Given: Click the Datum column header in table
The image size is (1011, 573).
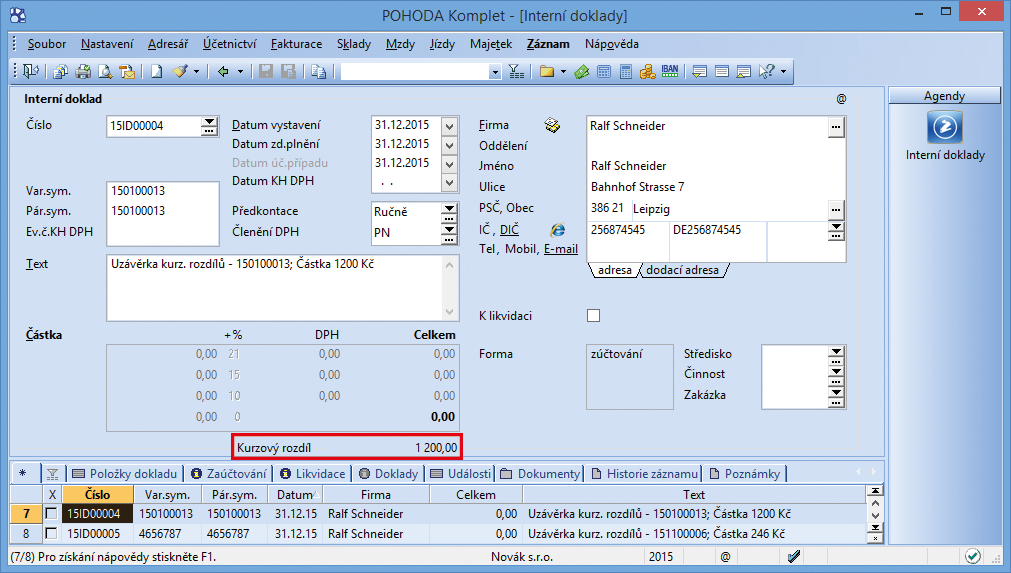Looking at the screenshot, I should (x=297, y=494).
